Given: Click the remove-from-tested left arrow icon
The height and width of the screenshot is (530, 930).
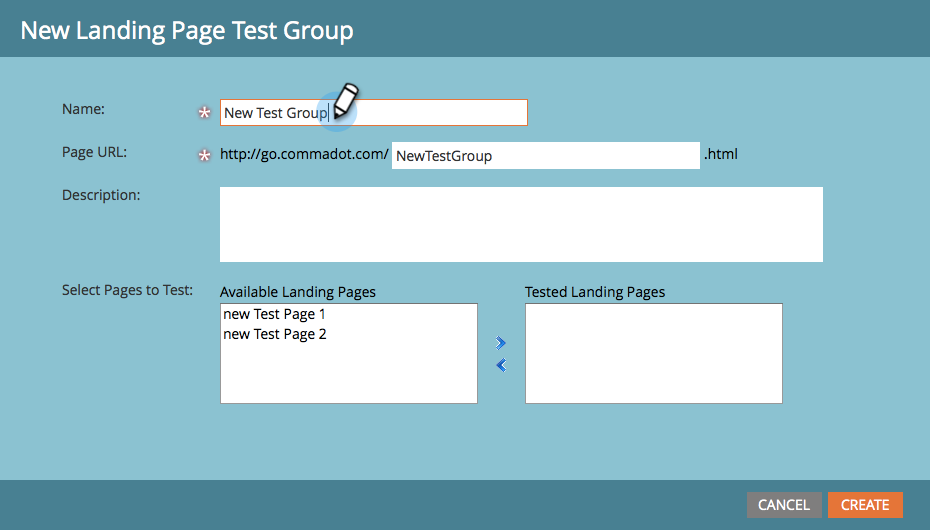Looking at the screenshot, I should click(x=501, y=366).
